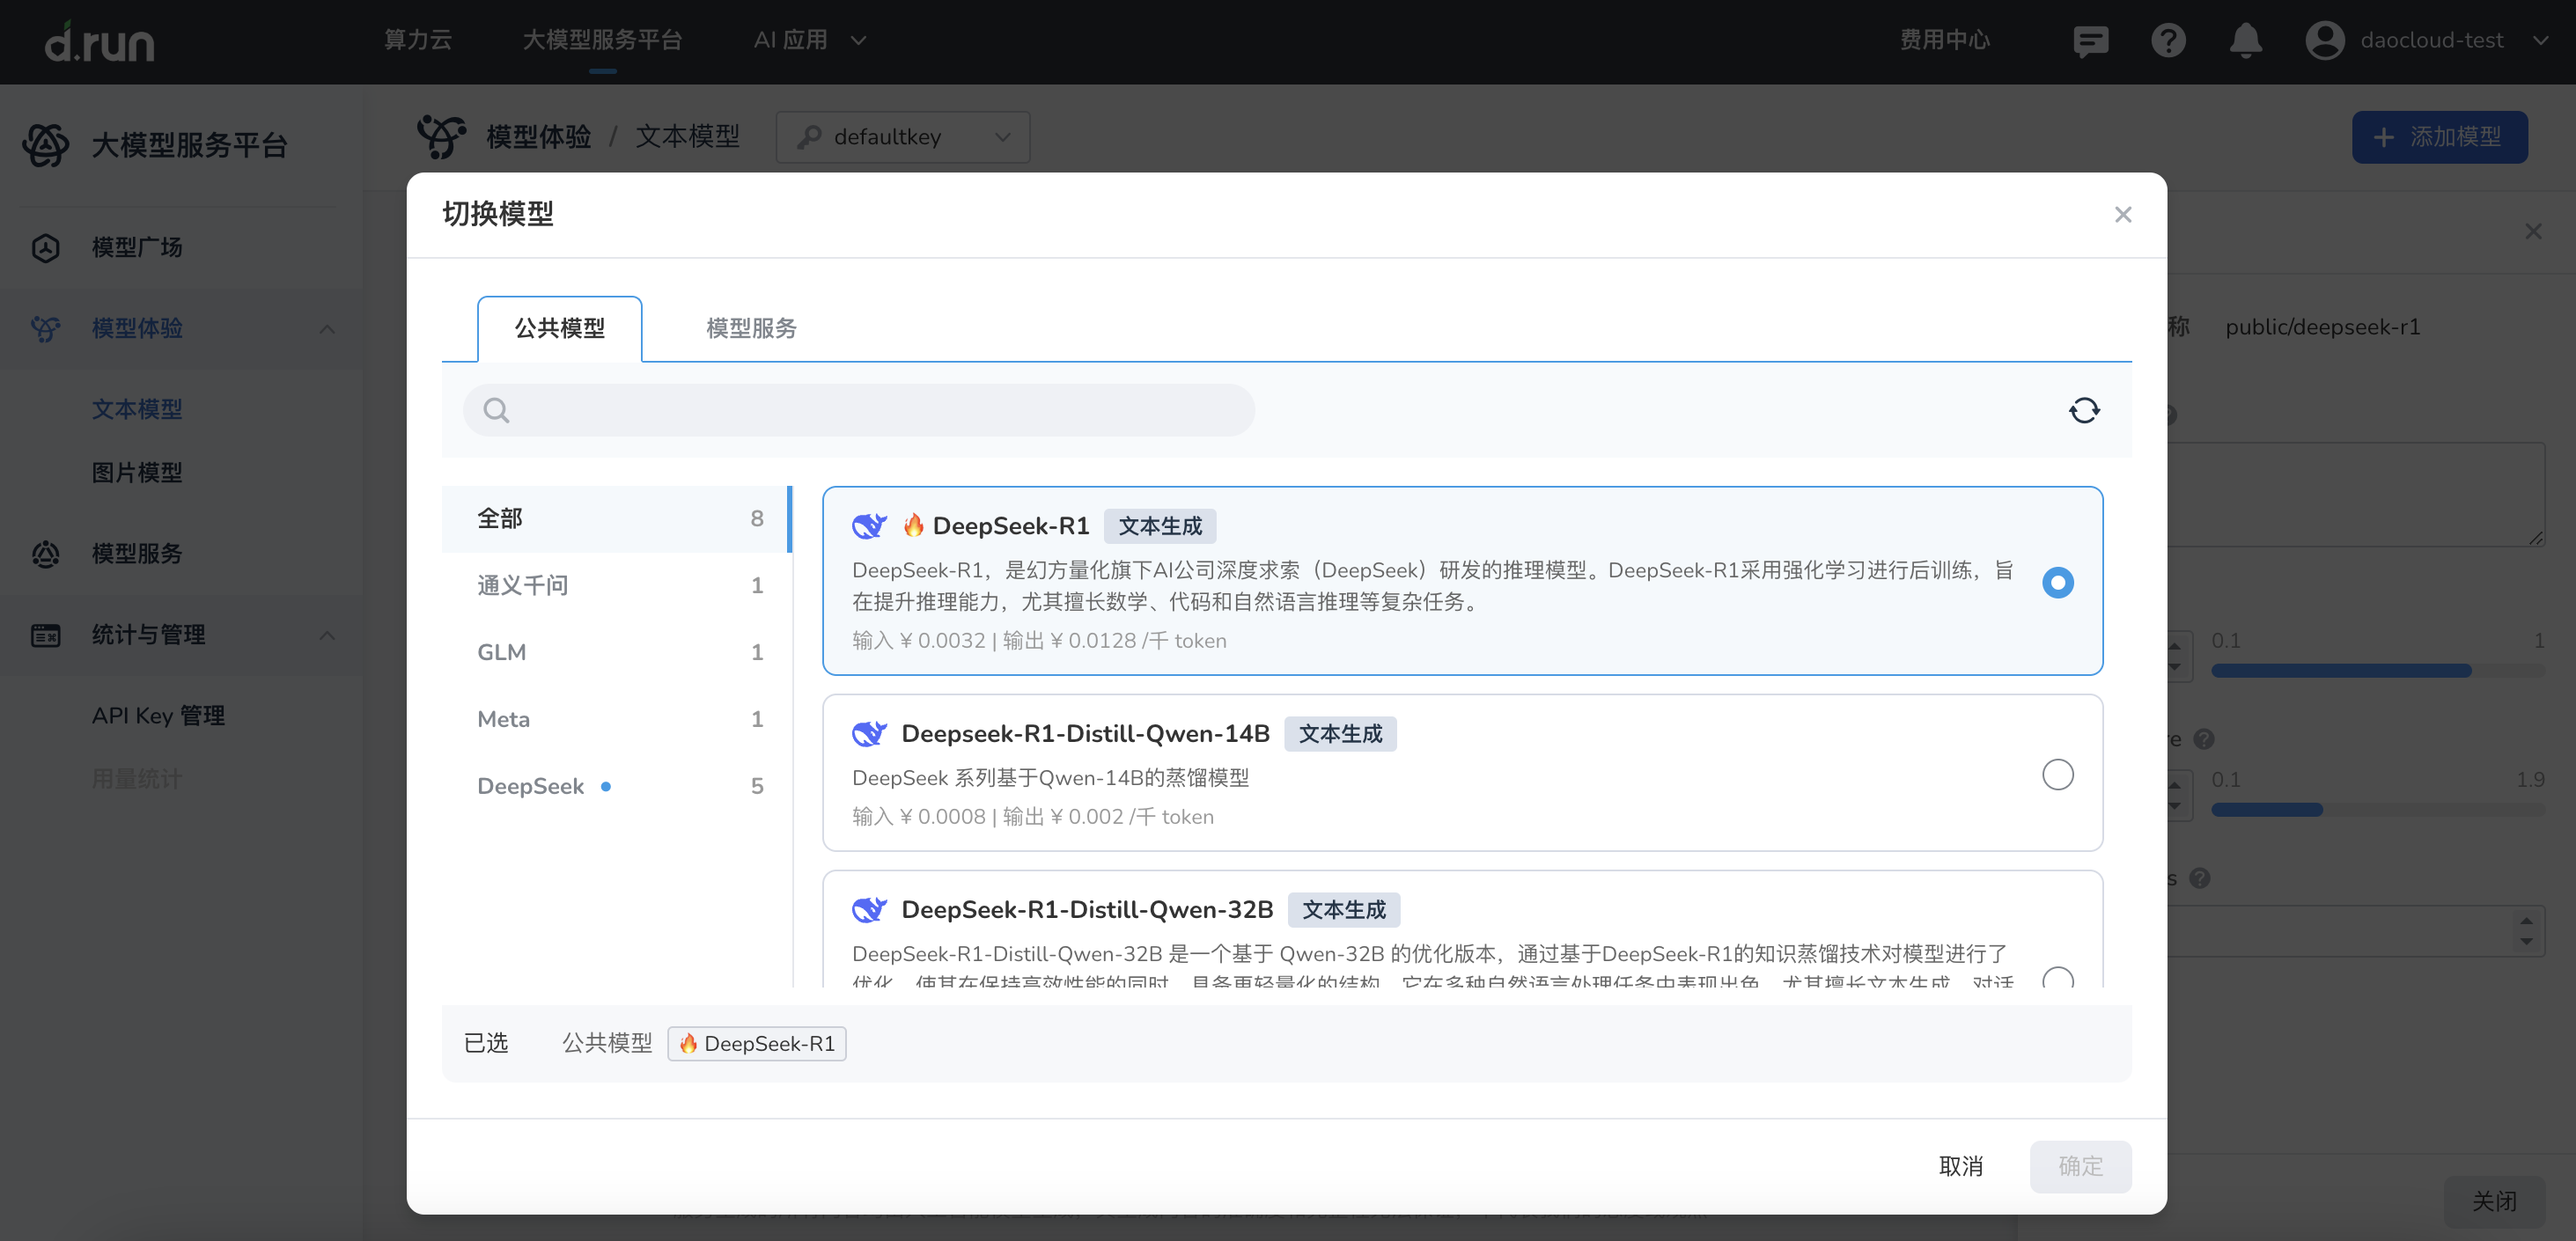This screenshot has height=1241, width=2576.
Task: Click the DeepSeek-R1 whale logo
Action: click(x=870, y=526)
